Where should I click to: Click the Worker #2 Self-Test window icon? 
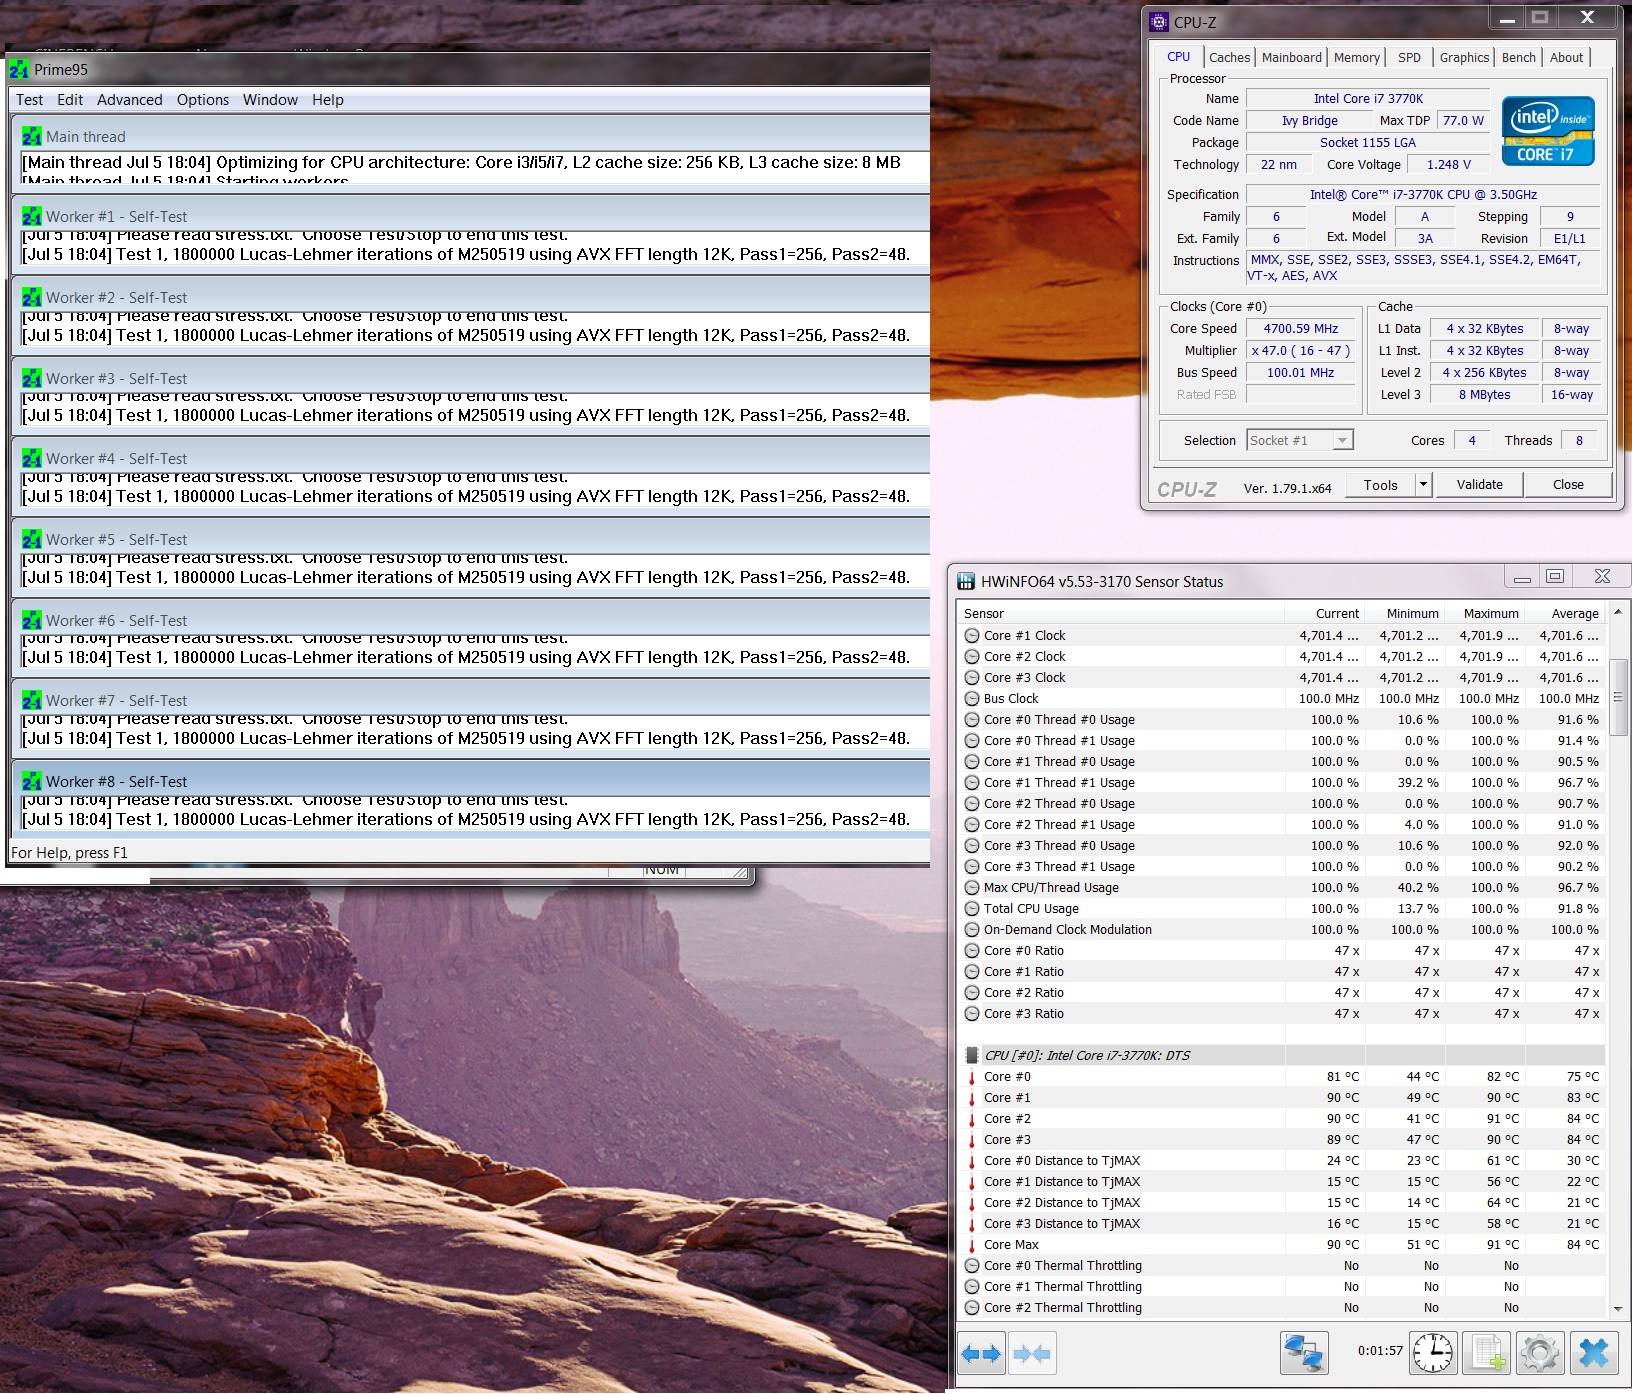click(x=32, y=297)
